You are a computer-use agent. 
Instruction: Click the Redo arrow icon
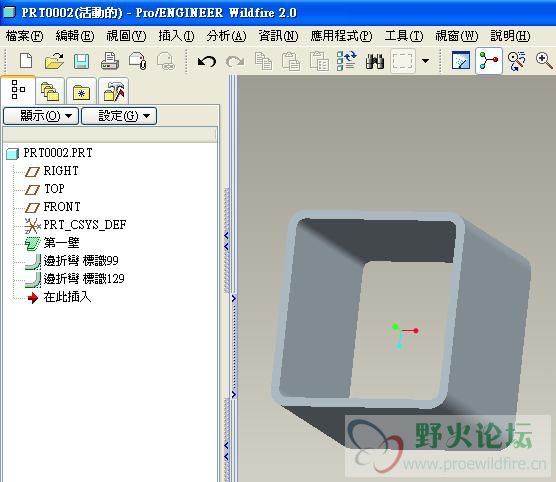[x=235, y=61]
